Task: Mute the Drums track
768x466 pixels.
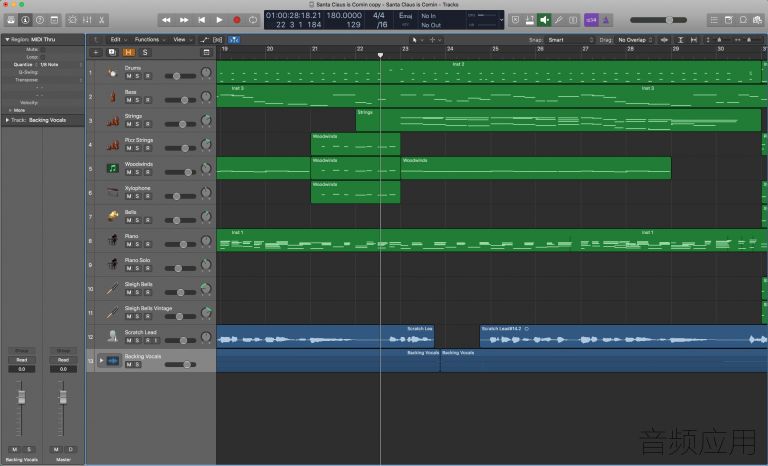Action: point(129,76)
